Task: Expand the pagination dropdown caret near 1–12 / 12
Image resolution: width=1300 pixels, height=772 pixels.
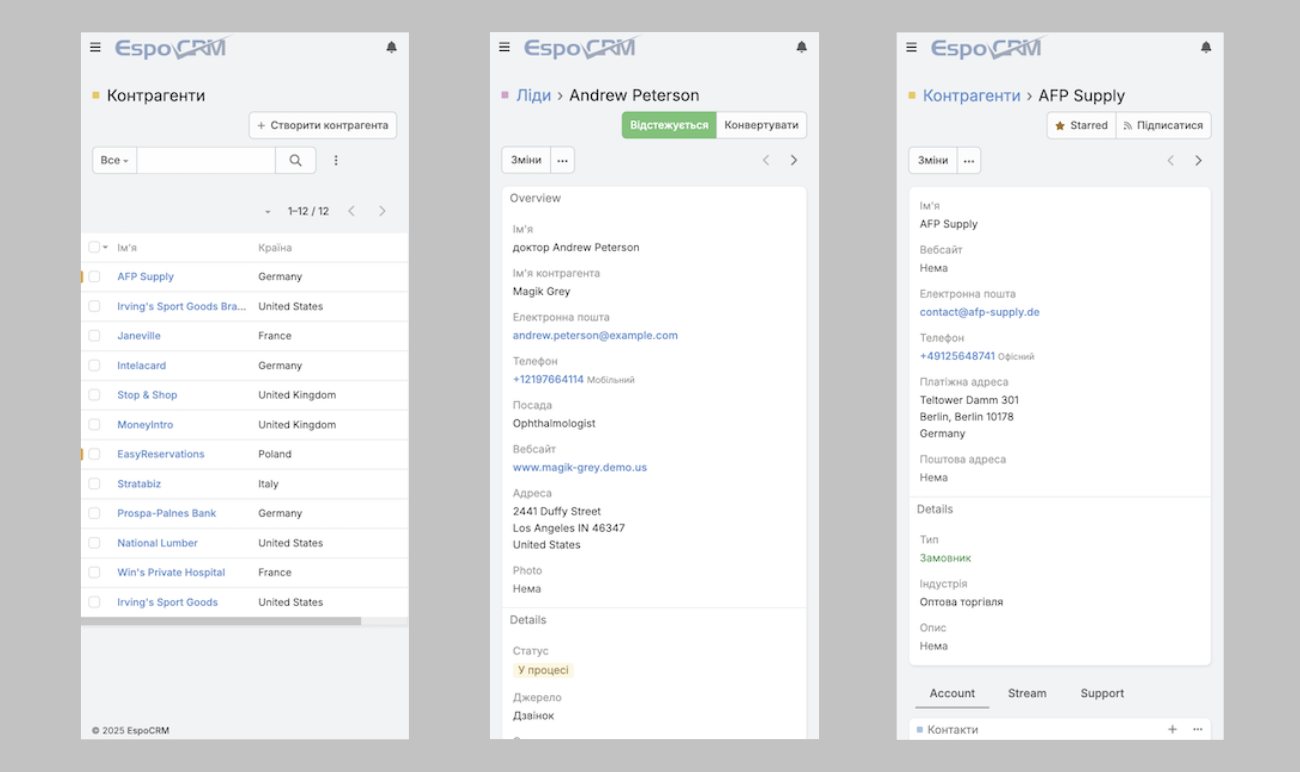Action: pos(267,212)
